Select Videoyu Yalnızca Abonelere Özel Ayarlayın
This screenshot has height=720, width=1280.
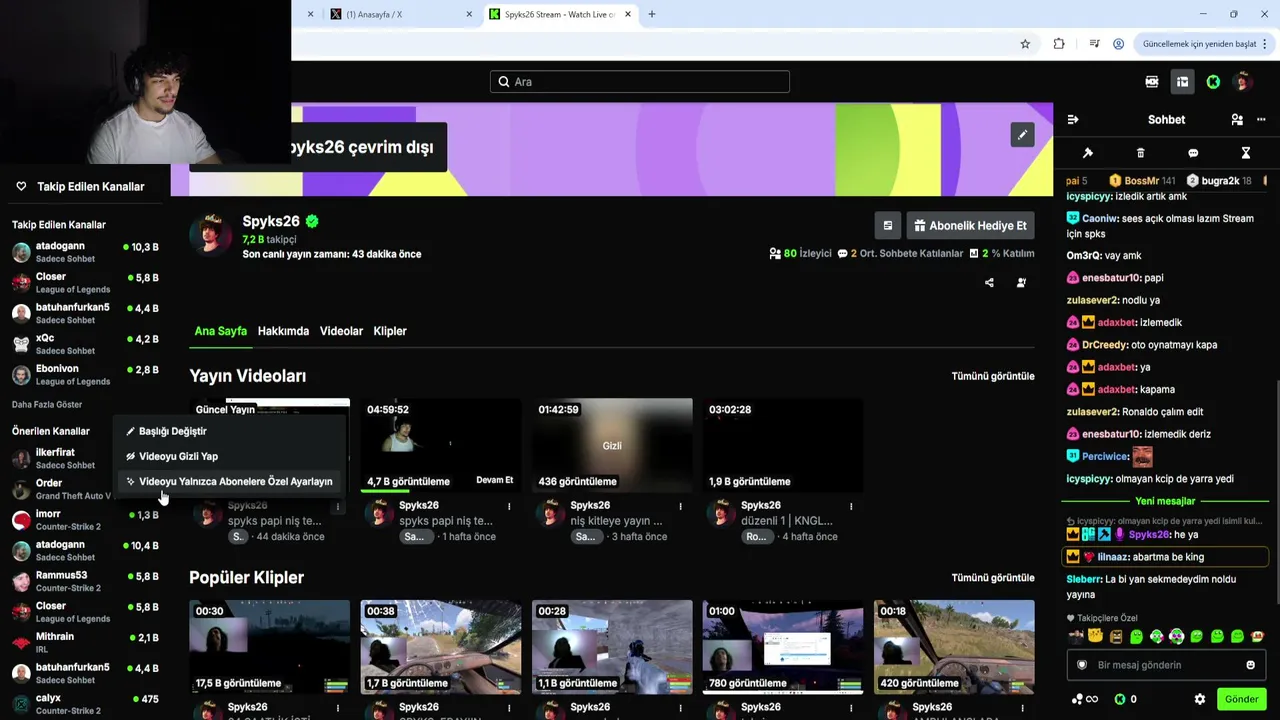point(228,481)
